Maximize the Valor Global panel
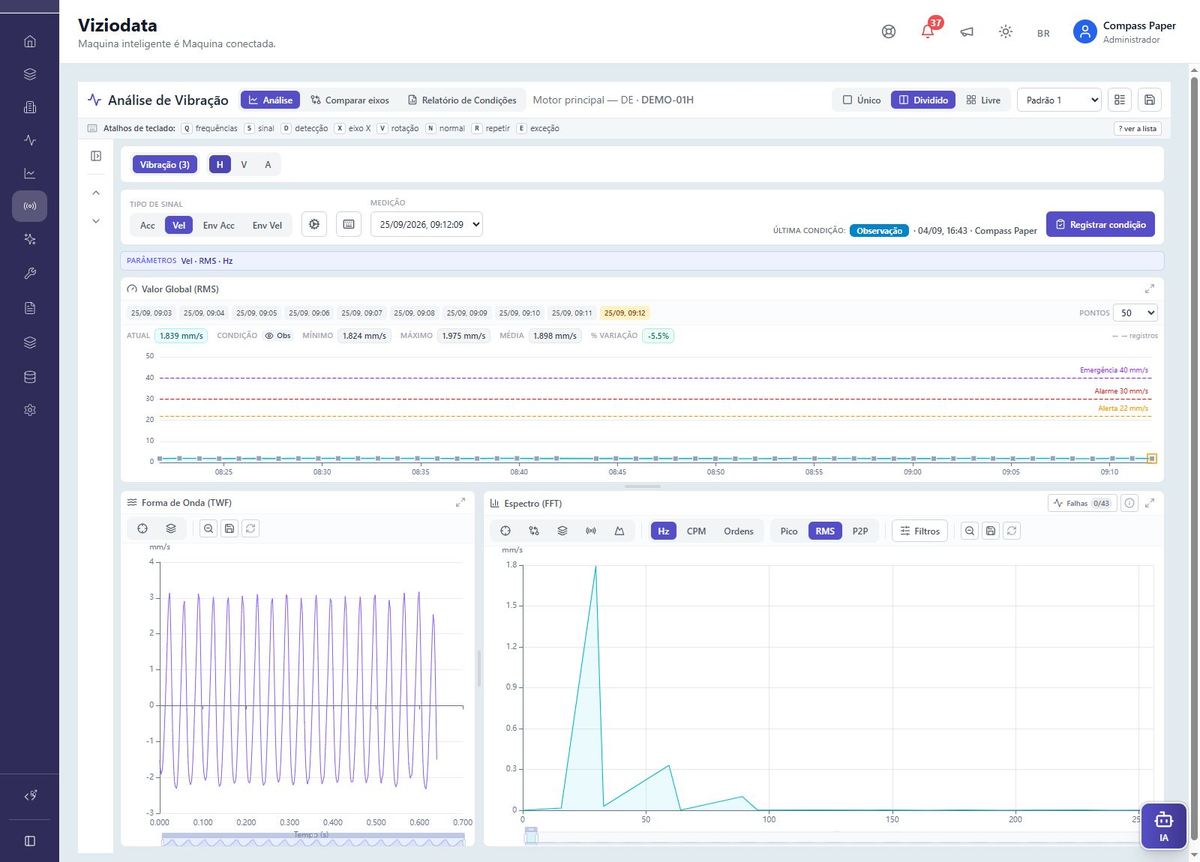The image size is (1200, 862). pos(1150,288)
